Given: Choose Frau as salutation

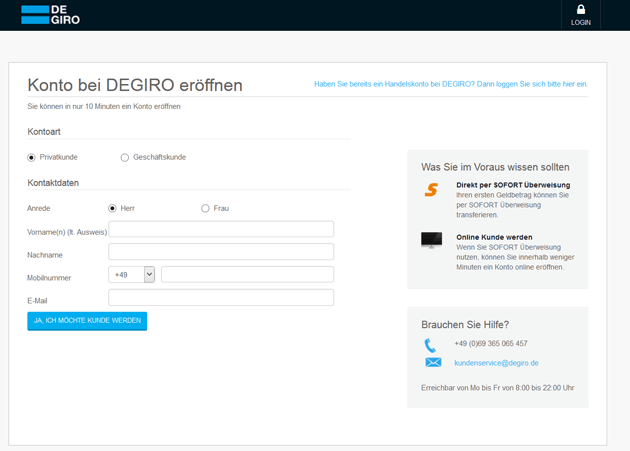Looking at the screenshot, I should [x=205, y=208].
